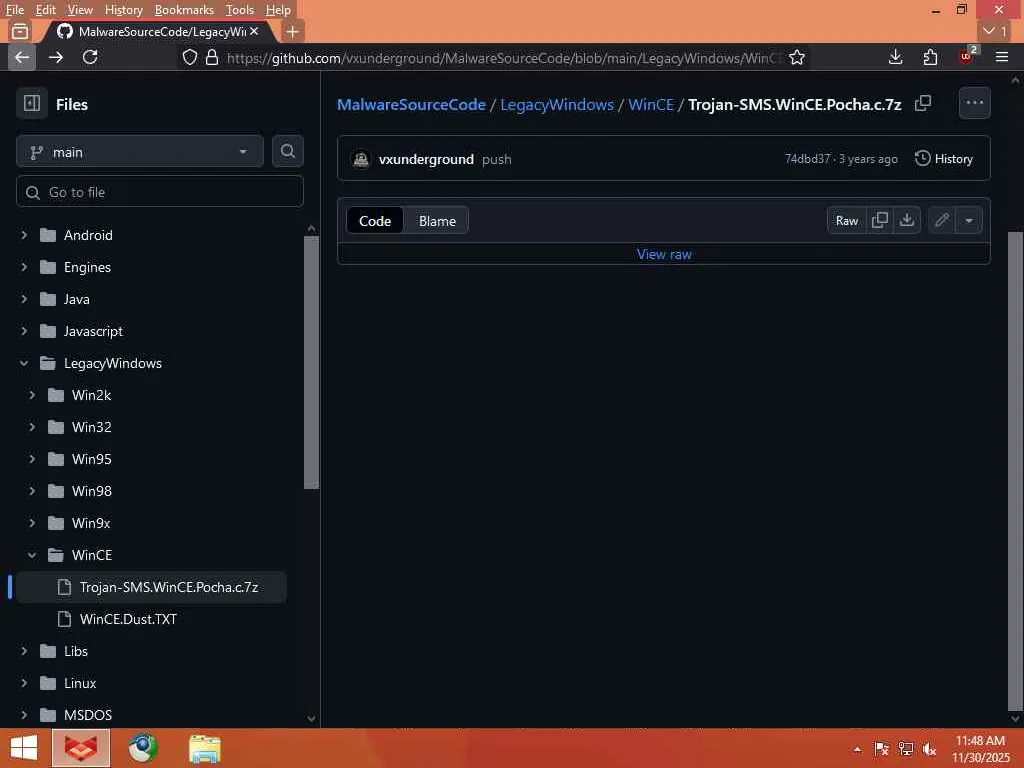Expand the Win98 folder chevron
Image resolution: width=1024 pixels, height=768 pixels.
[32, 490]
